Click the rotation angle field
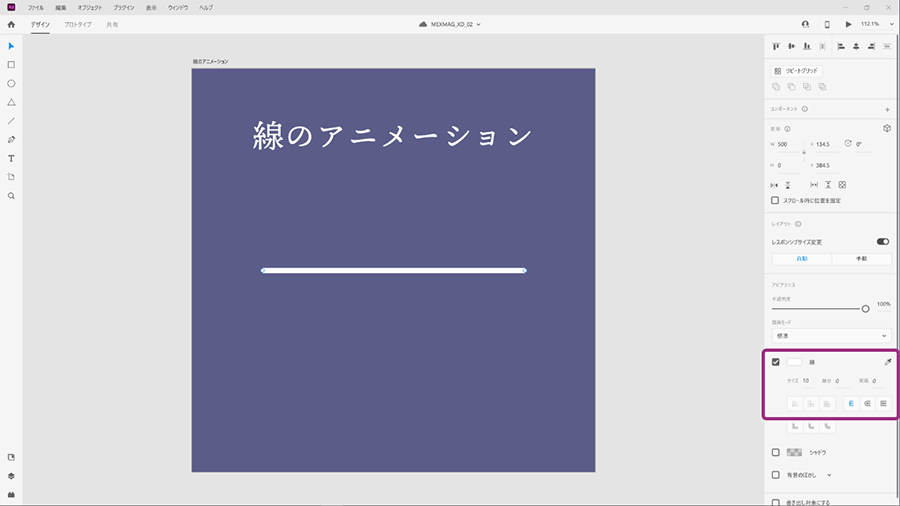 tap(864, 145)
